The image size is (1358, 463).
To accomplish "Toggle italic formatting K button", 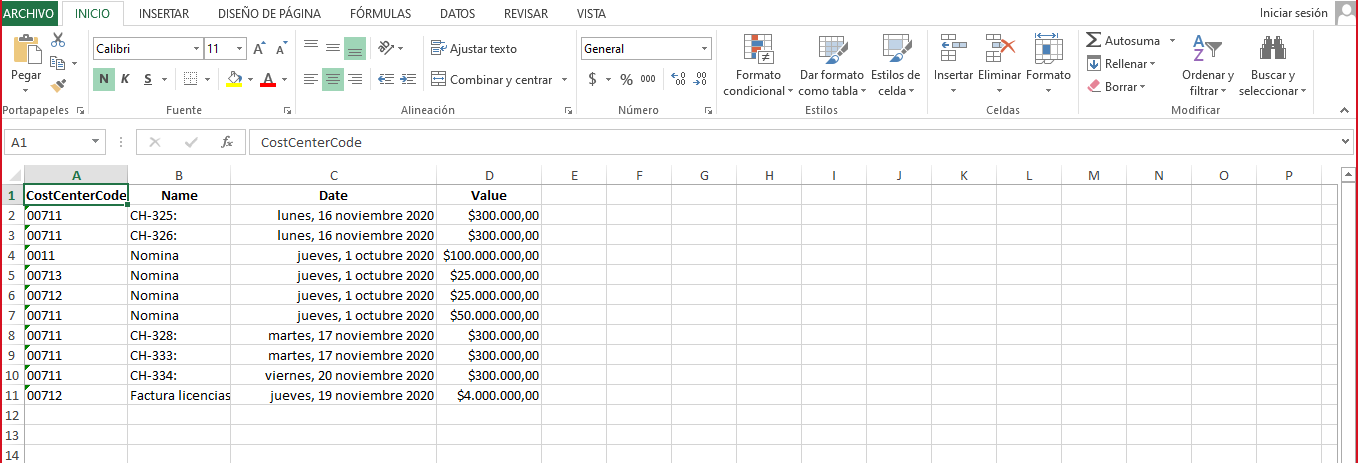I will pyautogui.click(x=126, y=79).
